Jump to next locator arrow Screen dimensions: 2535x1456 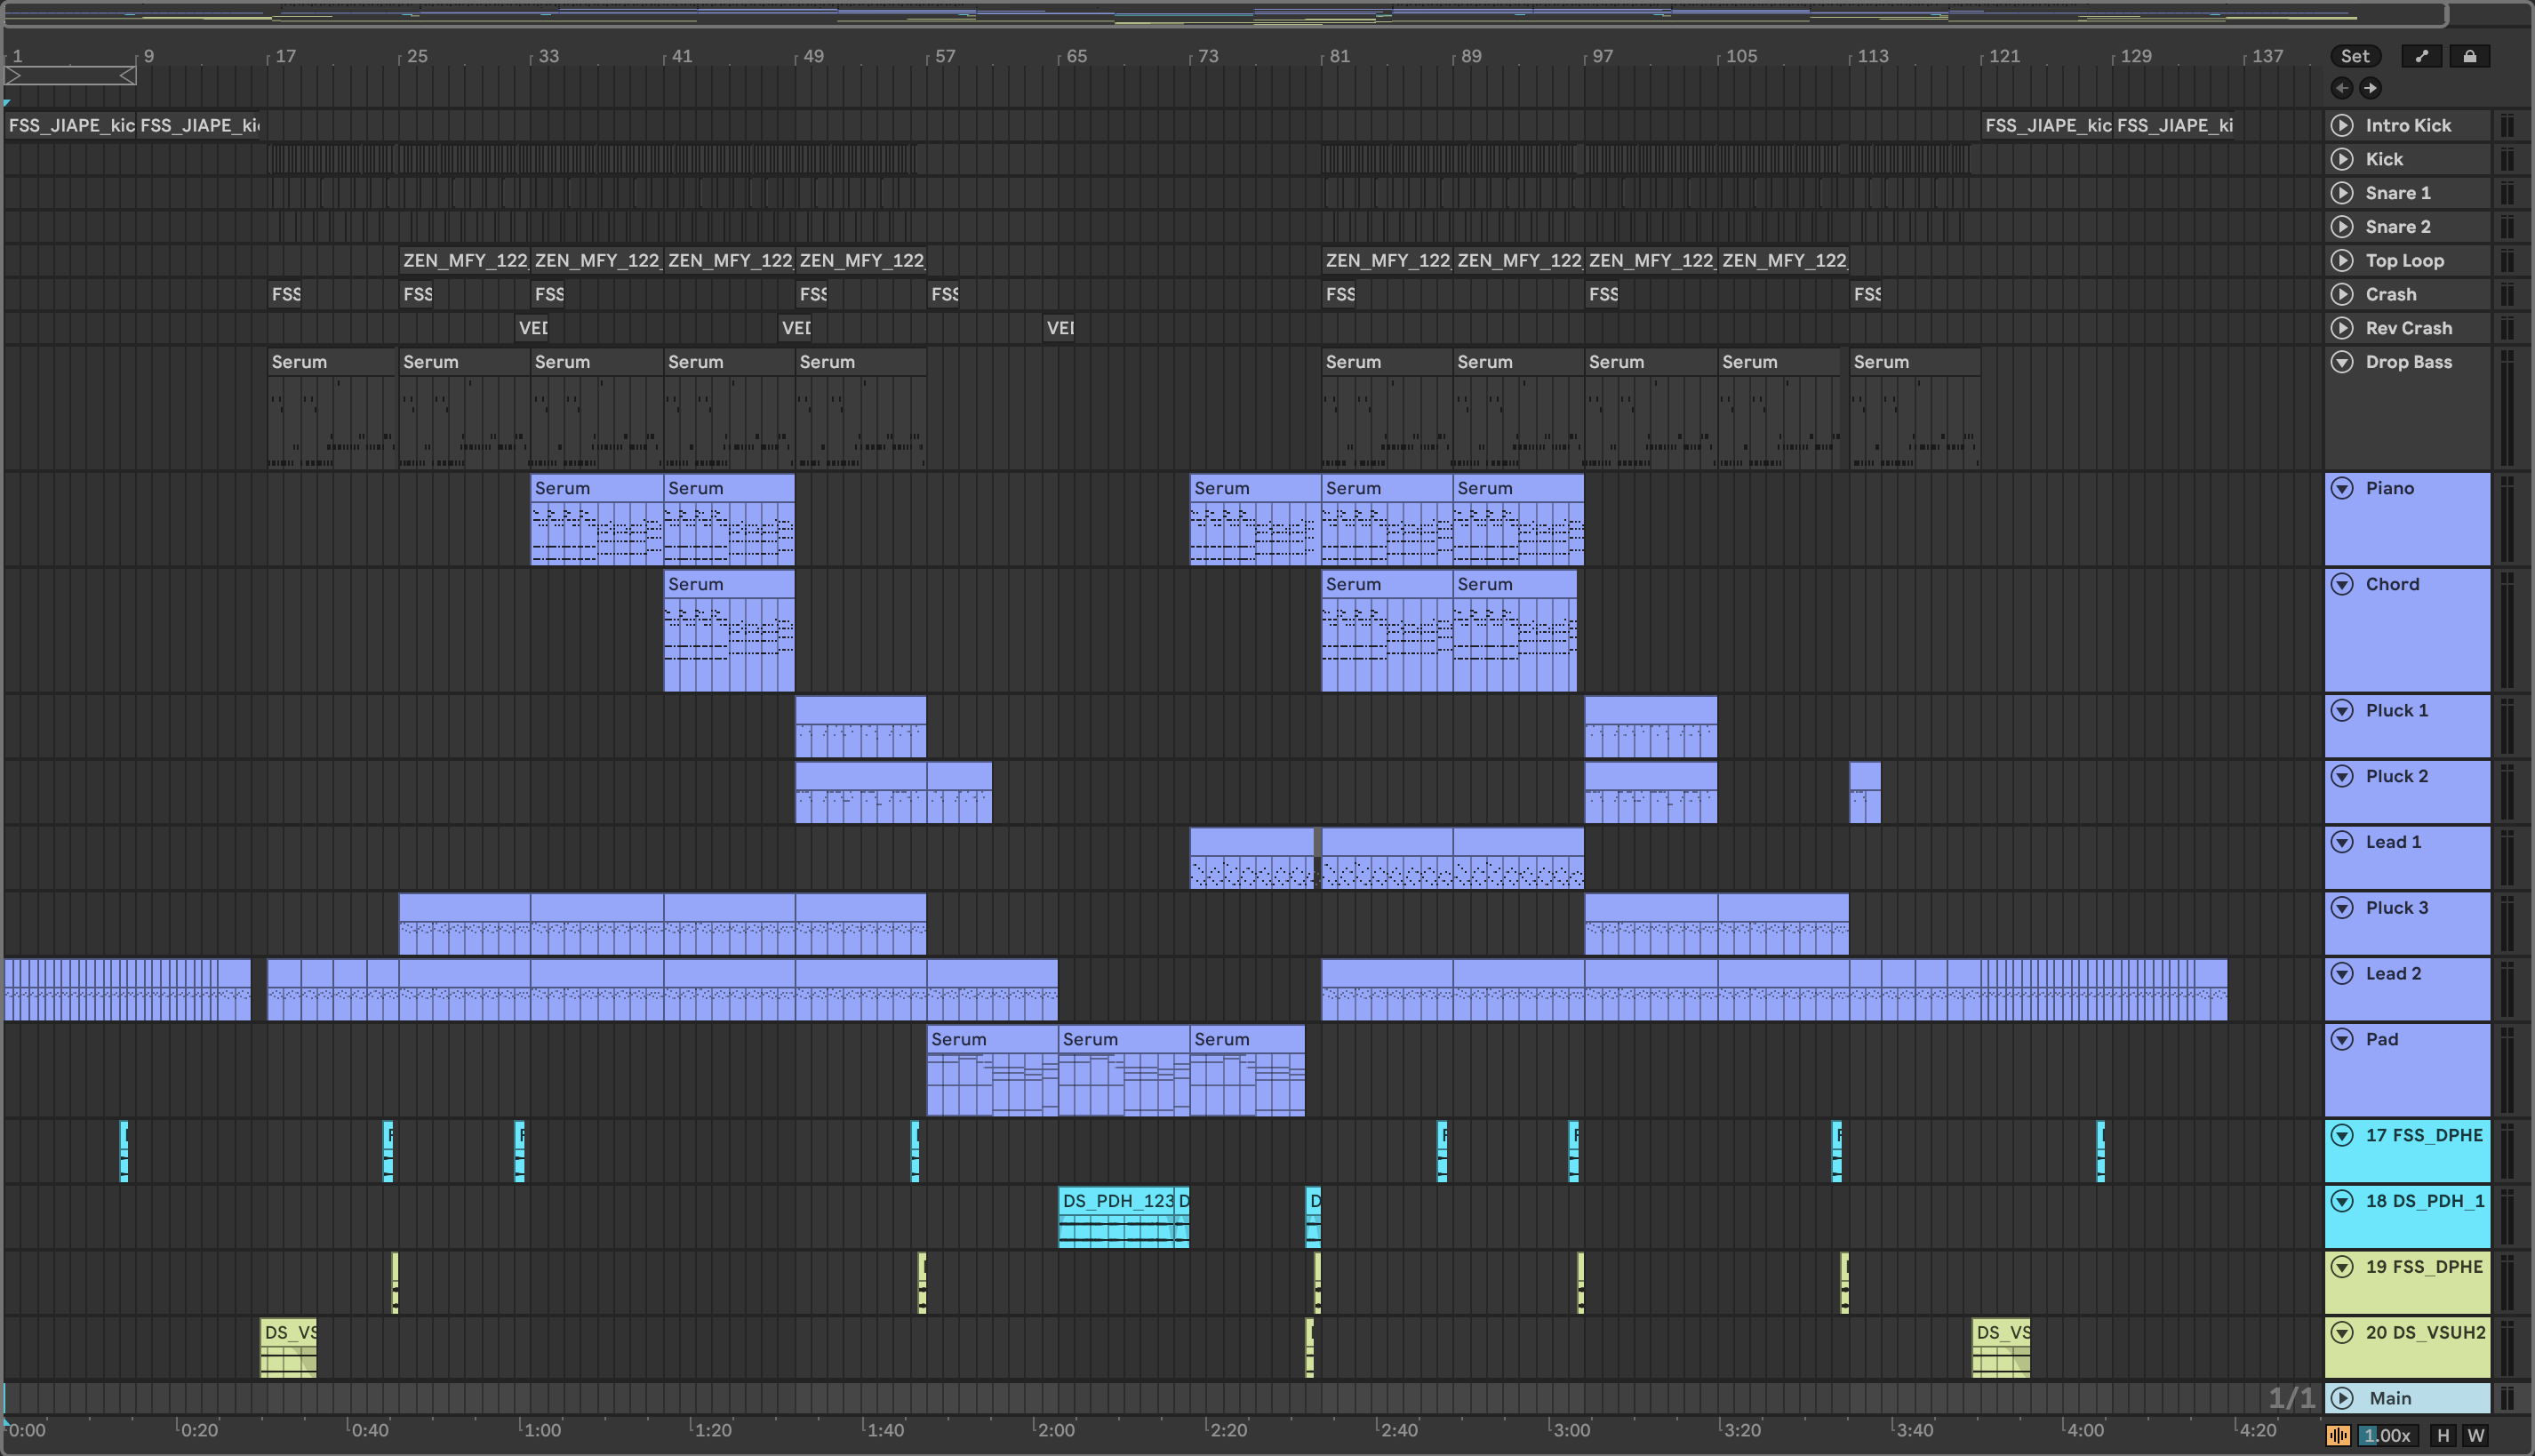[x=2370, y=88]
